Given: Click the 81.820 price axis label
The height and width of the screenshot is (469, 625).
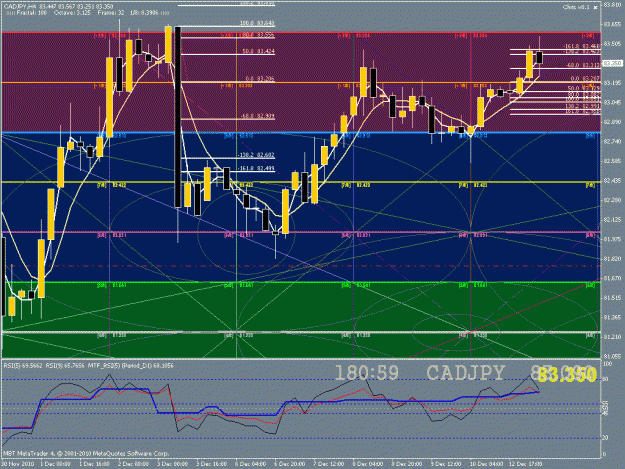Looking at the screenshot, I should 613,259.
